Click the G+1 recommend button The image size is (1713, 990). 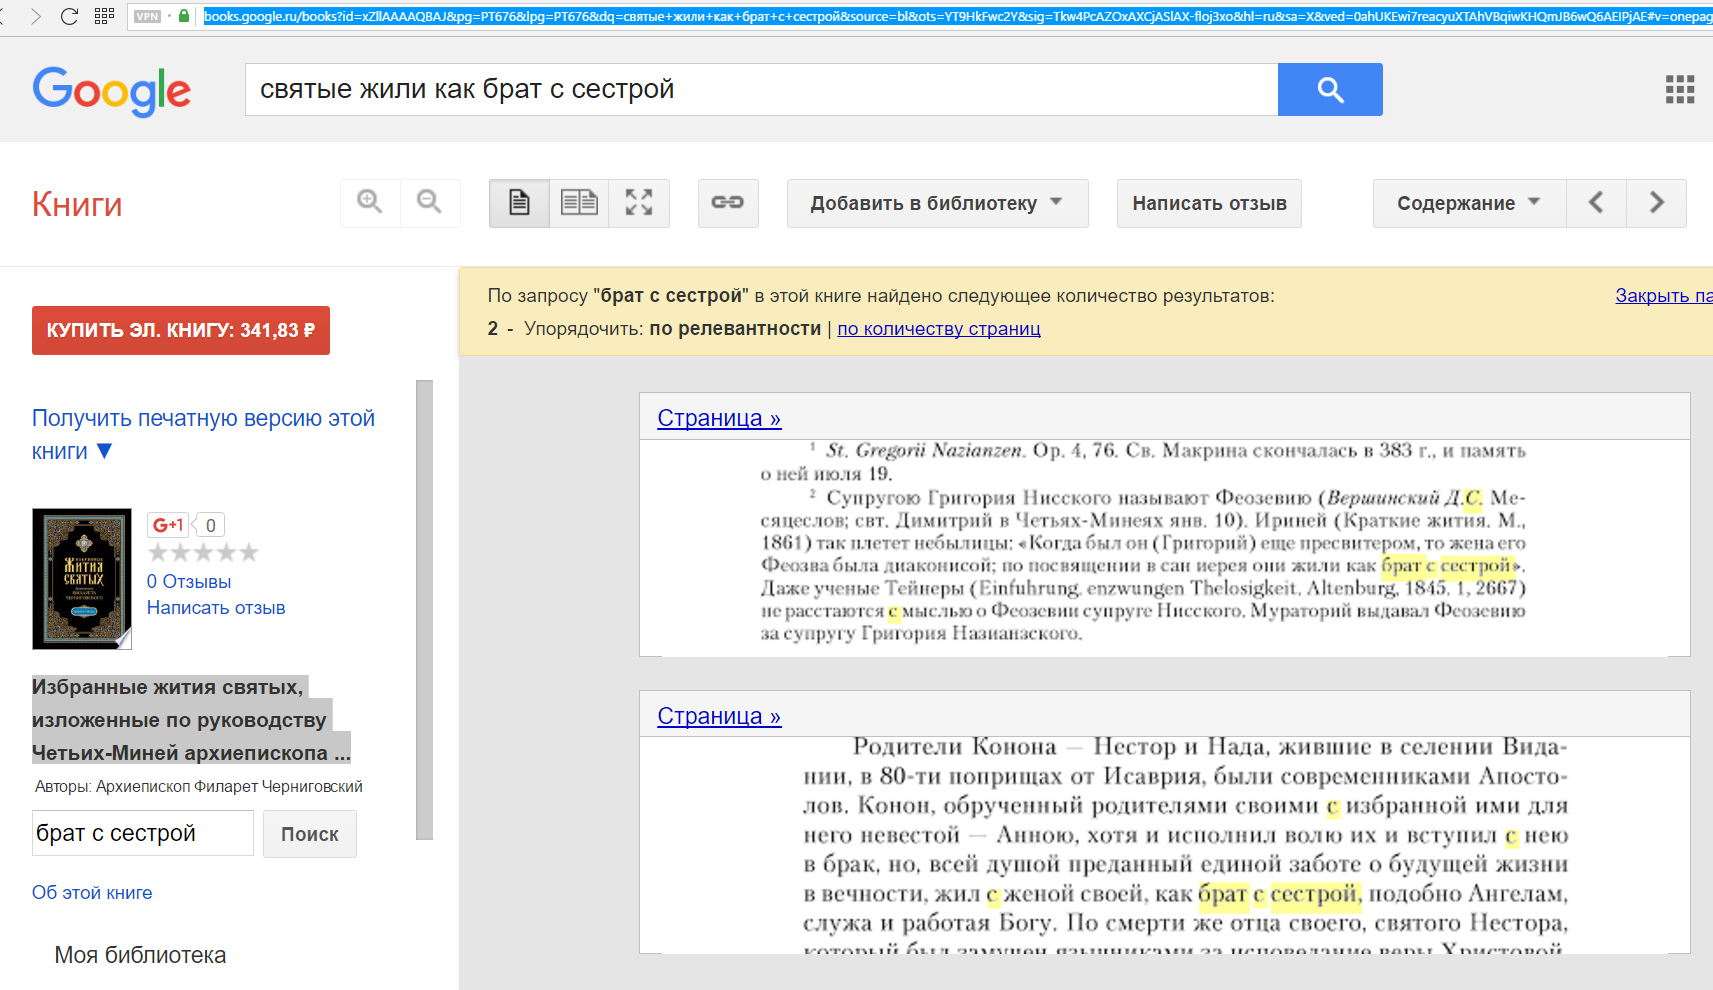[168, 525]
